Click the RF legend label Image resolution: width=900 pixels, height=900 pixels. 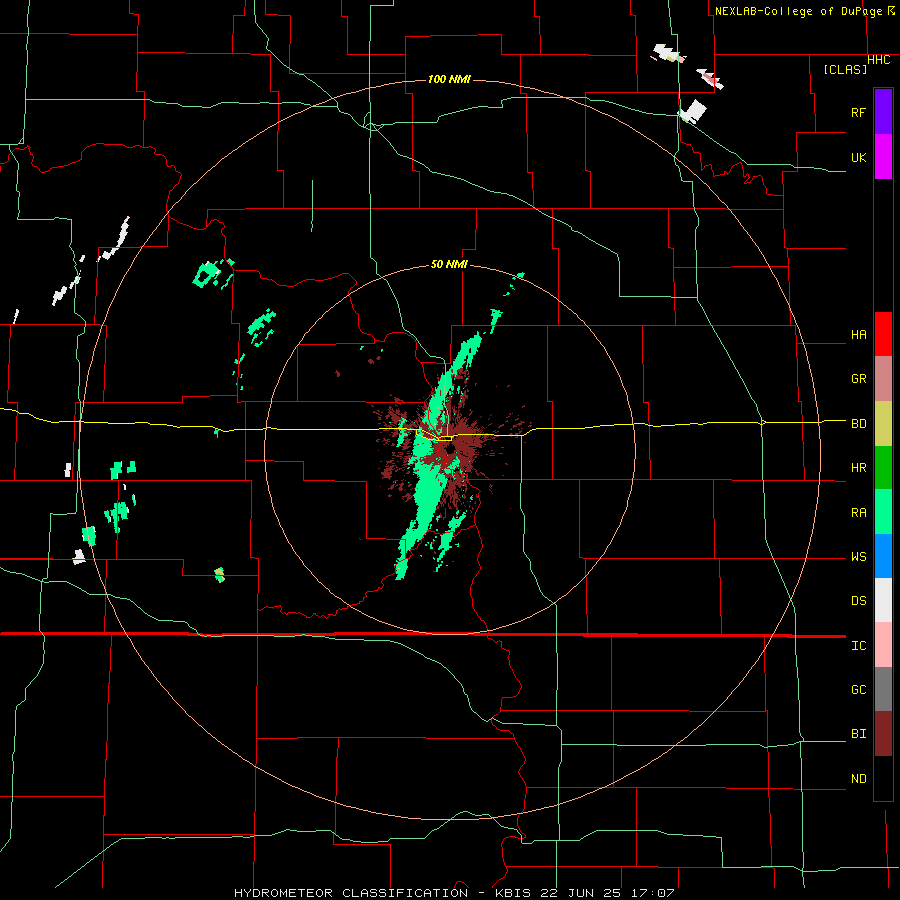tap(858, 112)
